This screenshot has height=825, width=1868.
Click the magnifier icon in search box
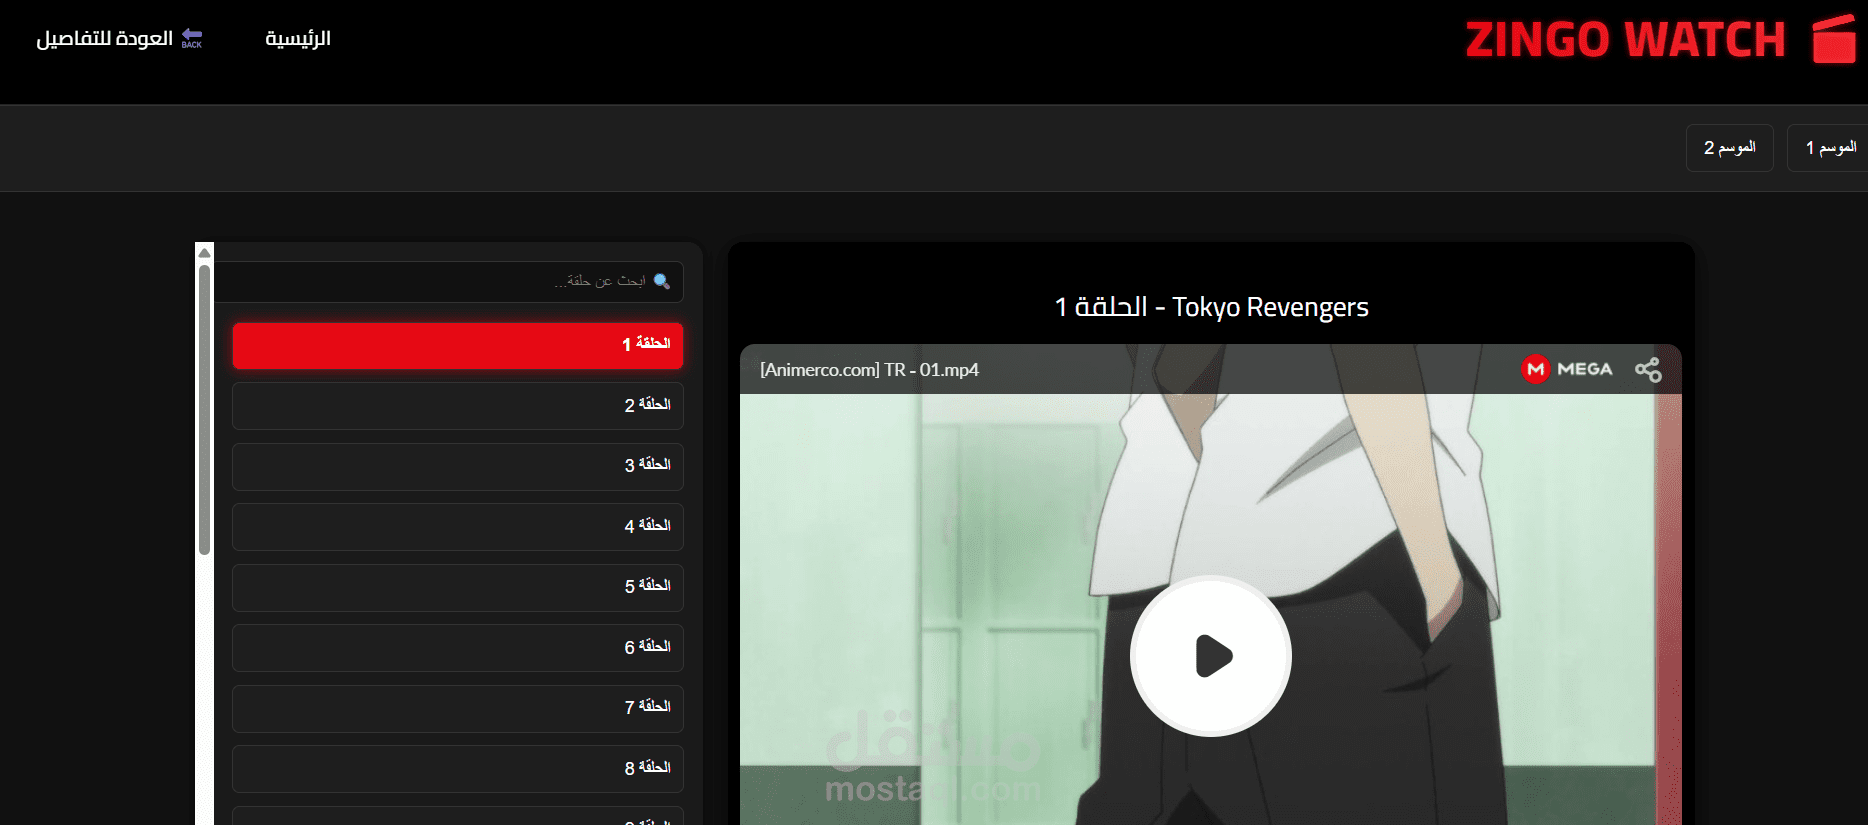661,281
